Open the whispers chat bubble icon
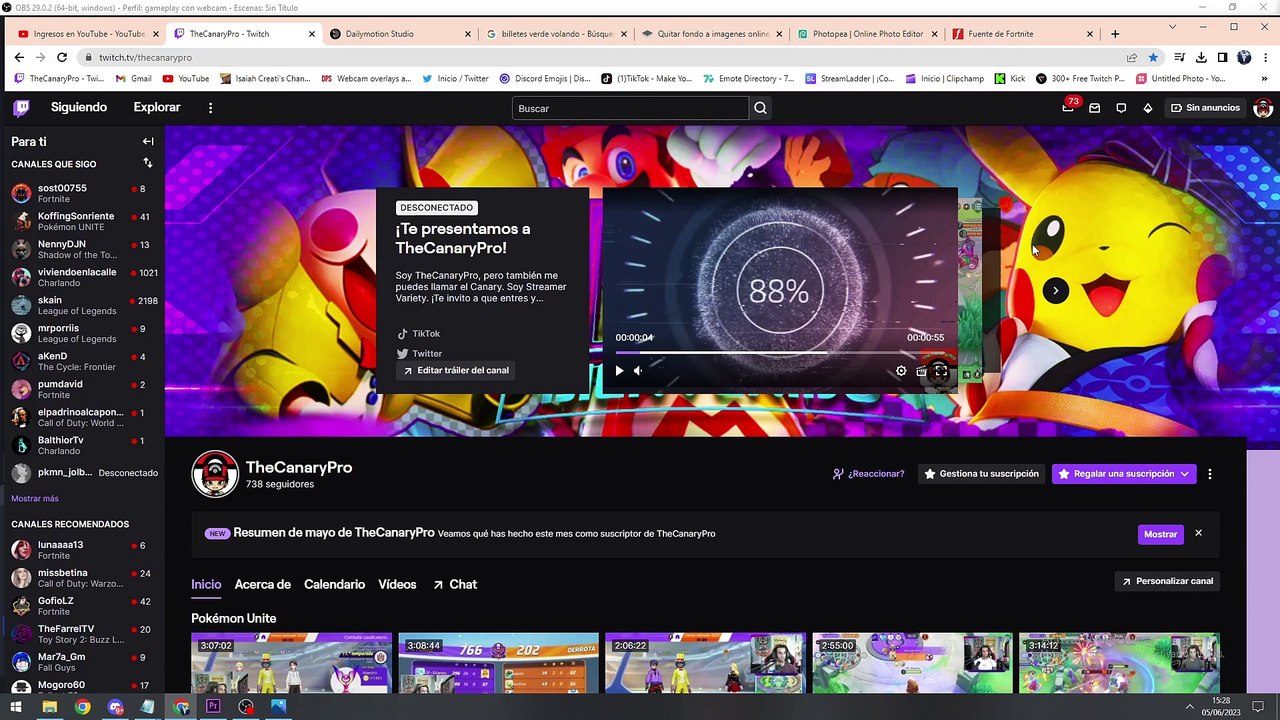This screenshot has width=1280, height=720. 1121,108
